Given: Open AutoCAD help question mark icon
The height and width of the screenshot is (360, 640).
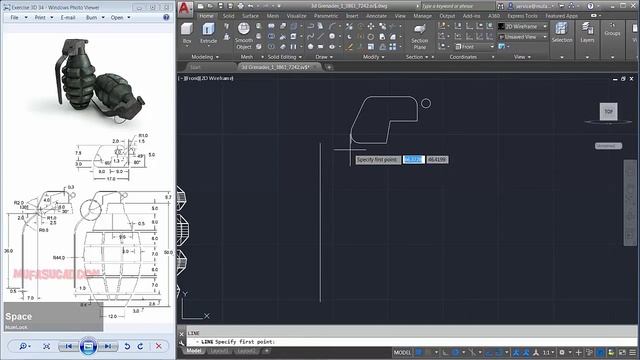Looking at the screenshot, I should click(x=590, y=6).
